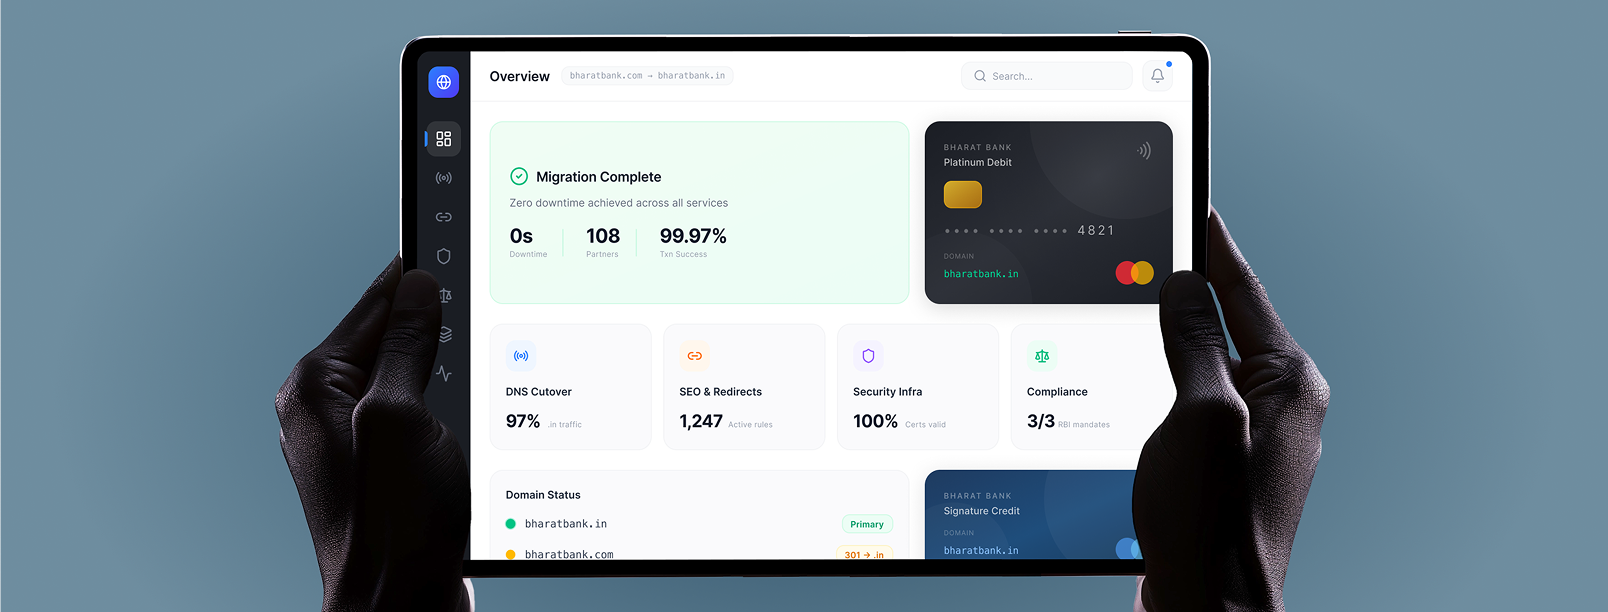Image resolution: width=1608 pixels, height=612 pixels.
Task: Click the globe logo icon in sidebar
Action: click(x=443, y=82)
